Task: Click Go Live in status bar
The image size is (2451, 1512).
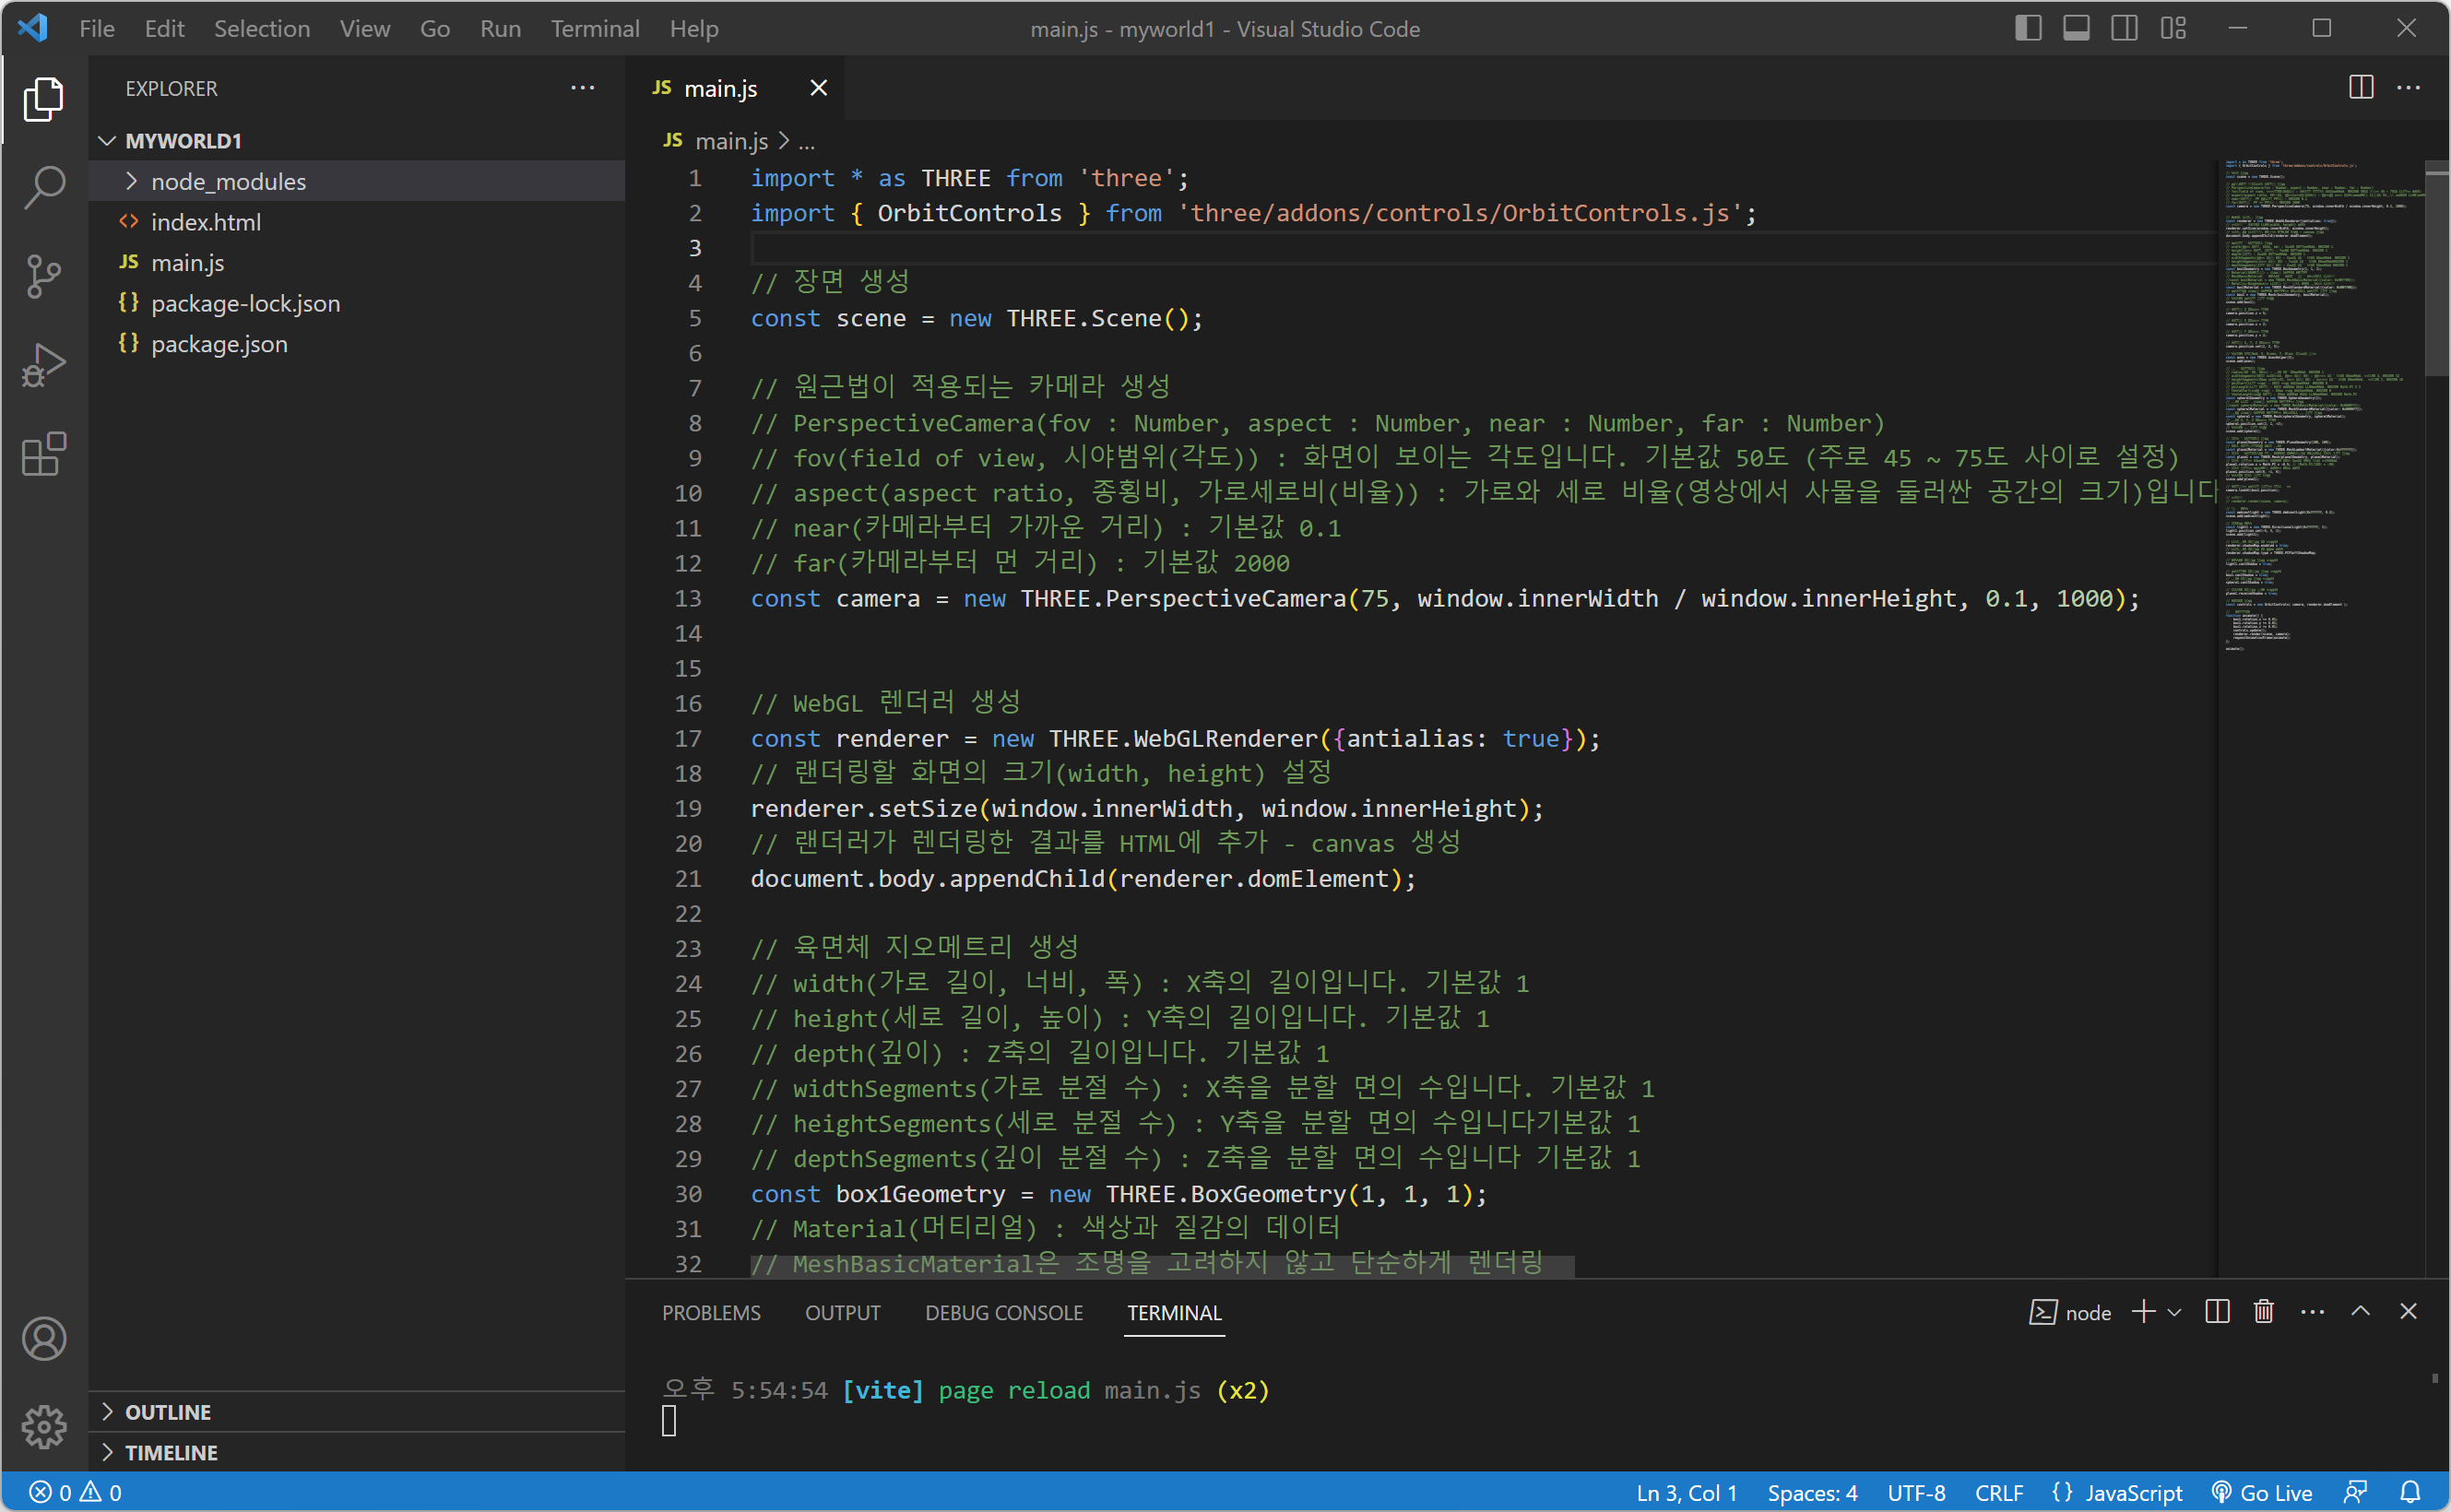Action: pos(2262,1492)
